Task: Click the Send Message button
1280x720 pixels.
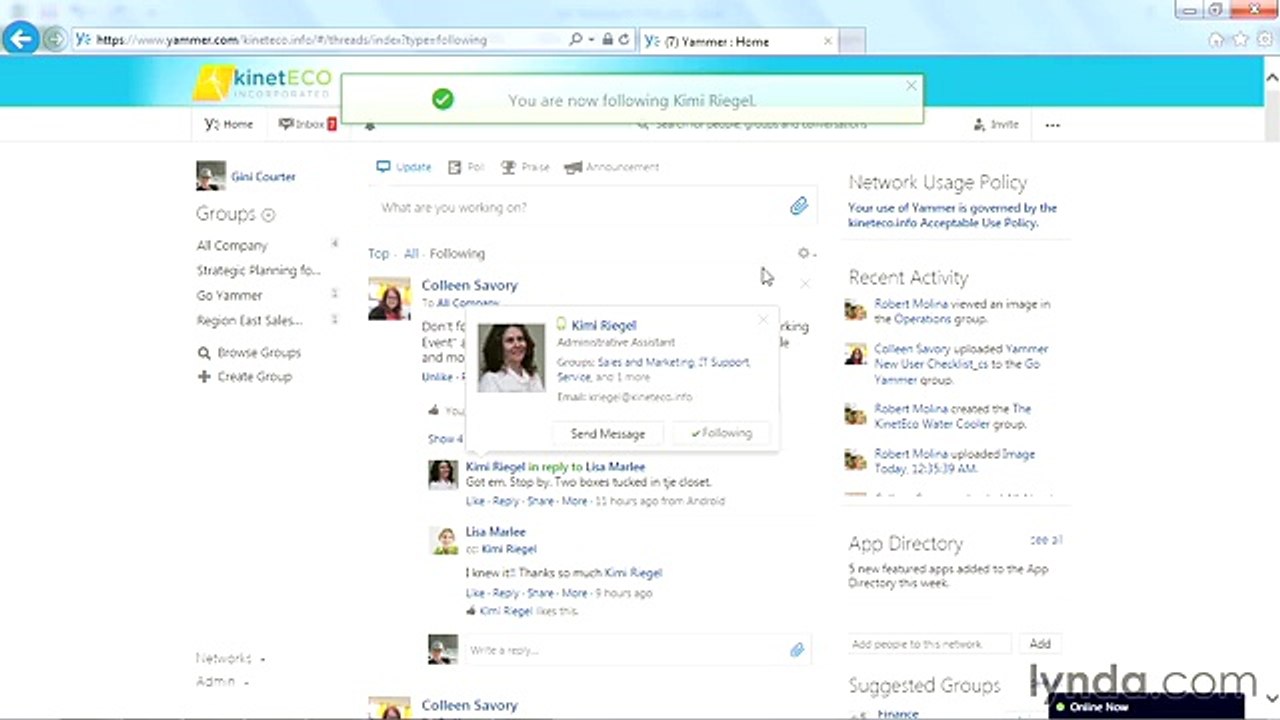Action: point(608,434)
